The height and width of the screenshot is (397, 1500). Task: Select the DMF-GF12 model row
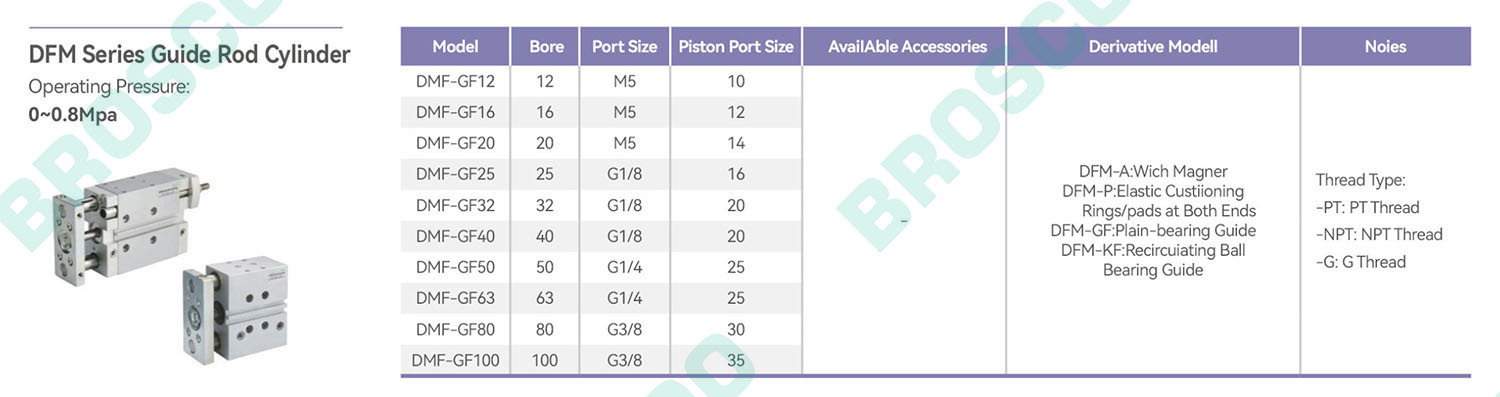[601, 81]
